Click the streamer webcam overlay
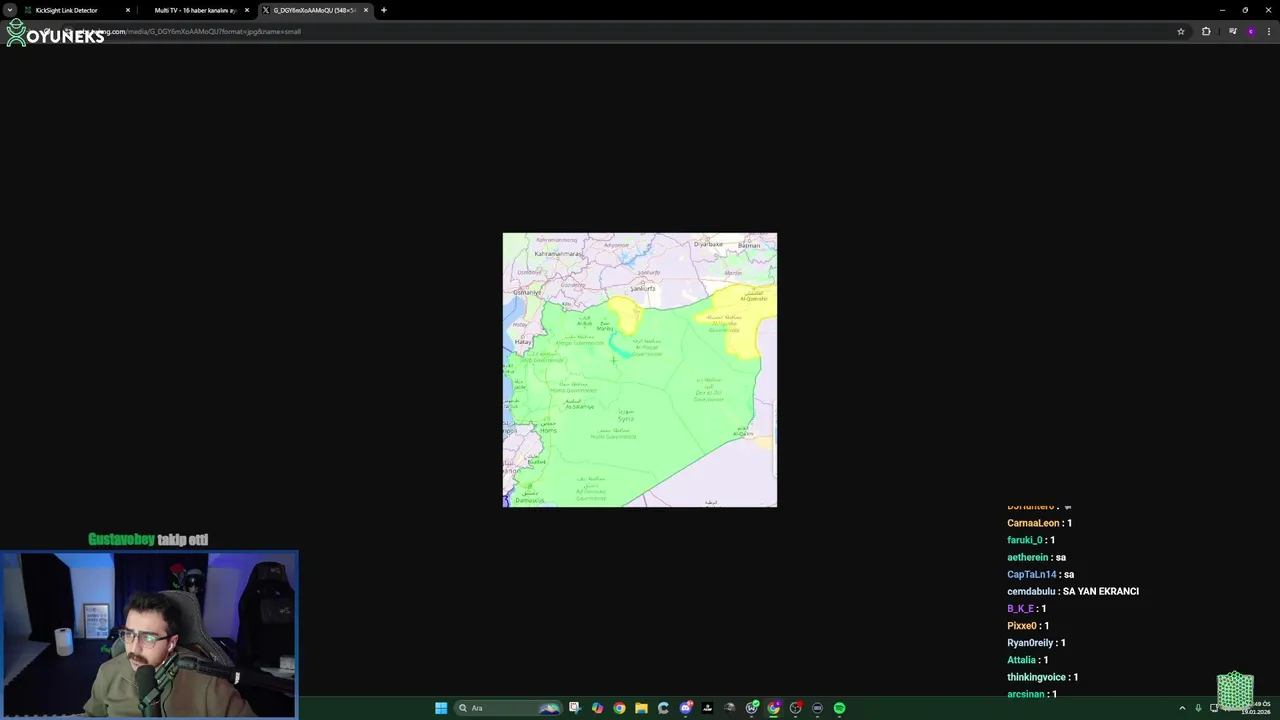The height and width of the screenshot is (720, 1280). [149, 635]
